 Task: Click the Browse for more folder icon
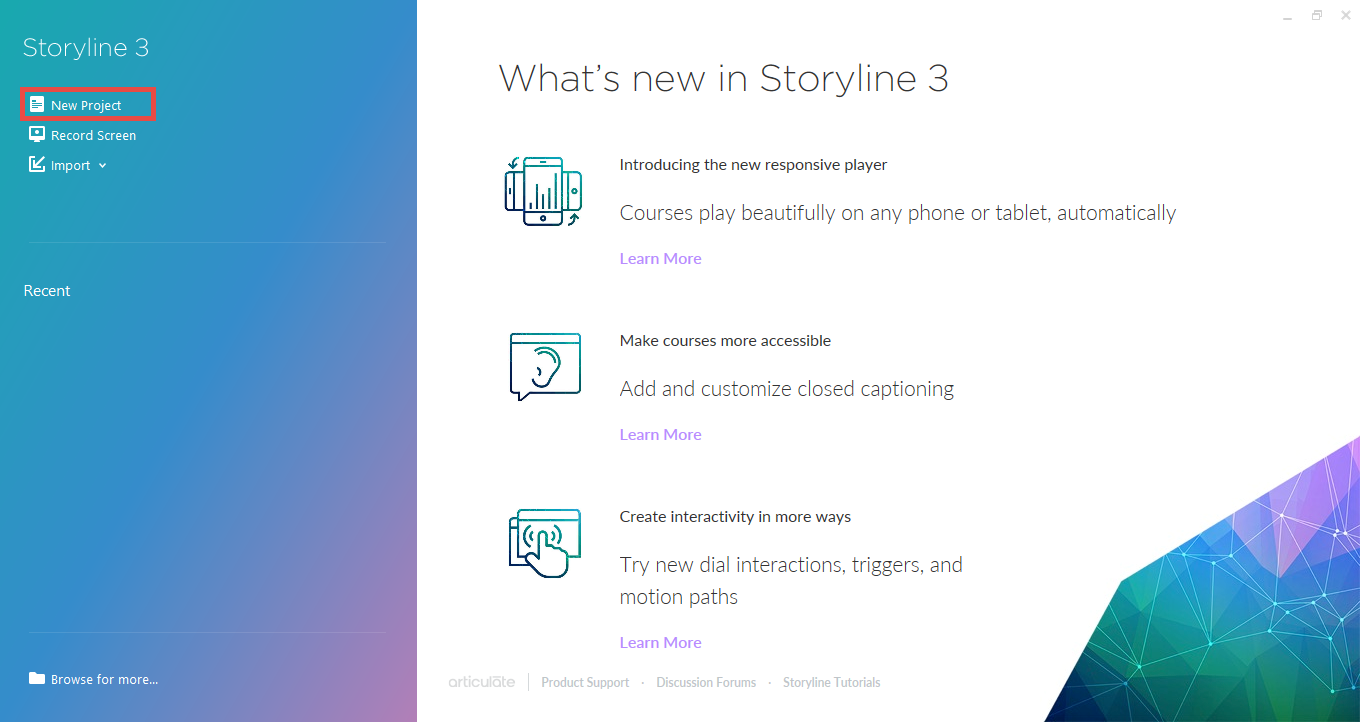pyautogui.click(x=37, y=679)
